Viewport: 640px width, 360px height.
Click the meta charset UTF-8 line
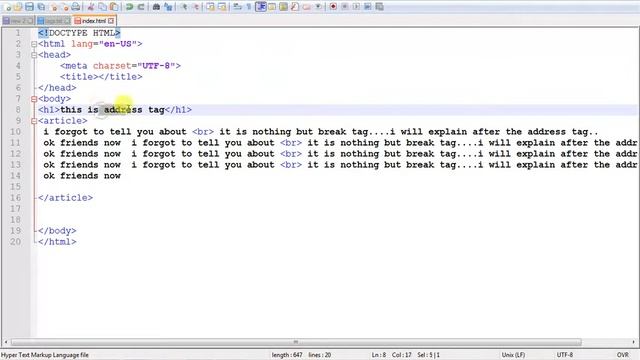120,66
